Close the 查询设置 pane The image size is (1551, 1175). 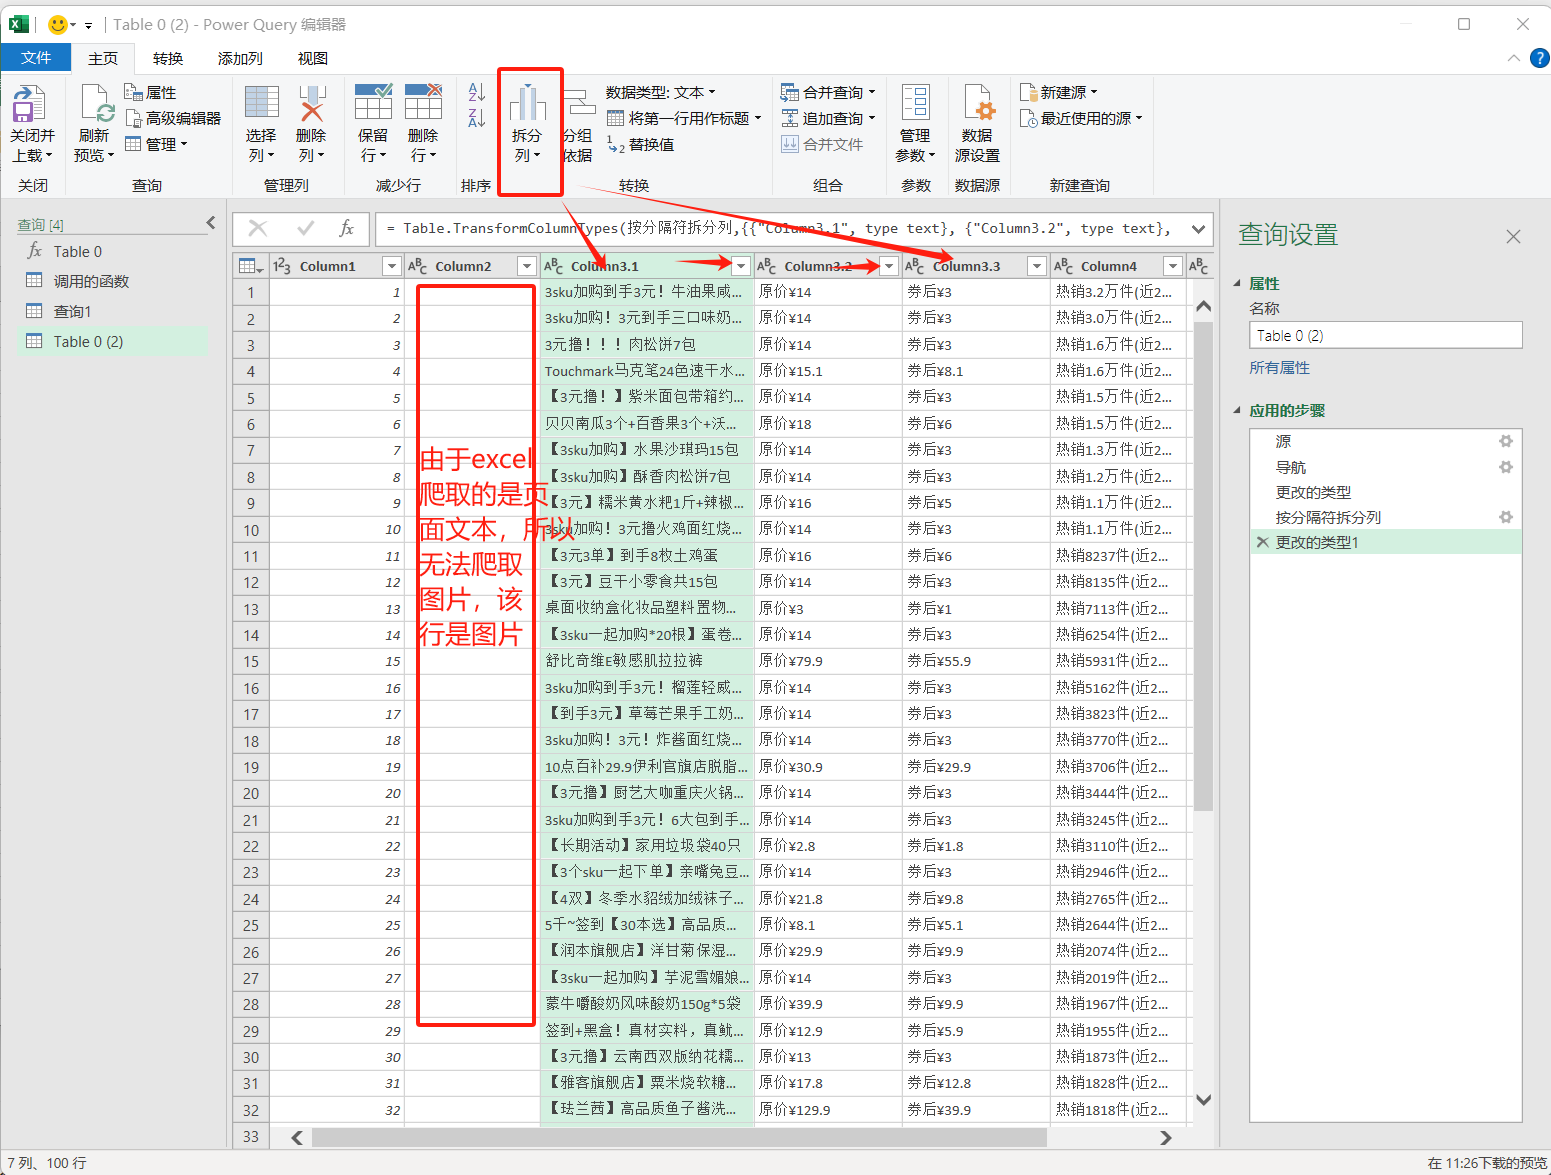tap(1513, 237)
